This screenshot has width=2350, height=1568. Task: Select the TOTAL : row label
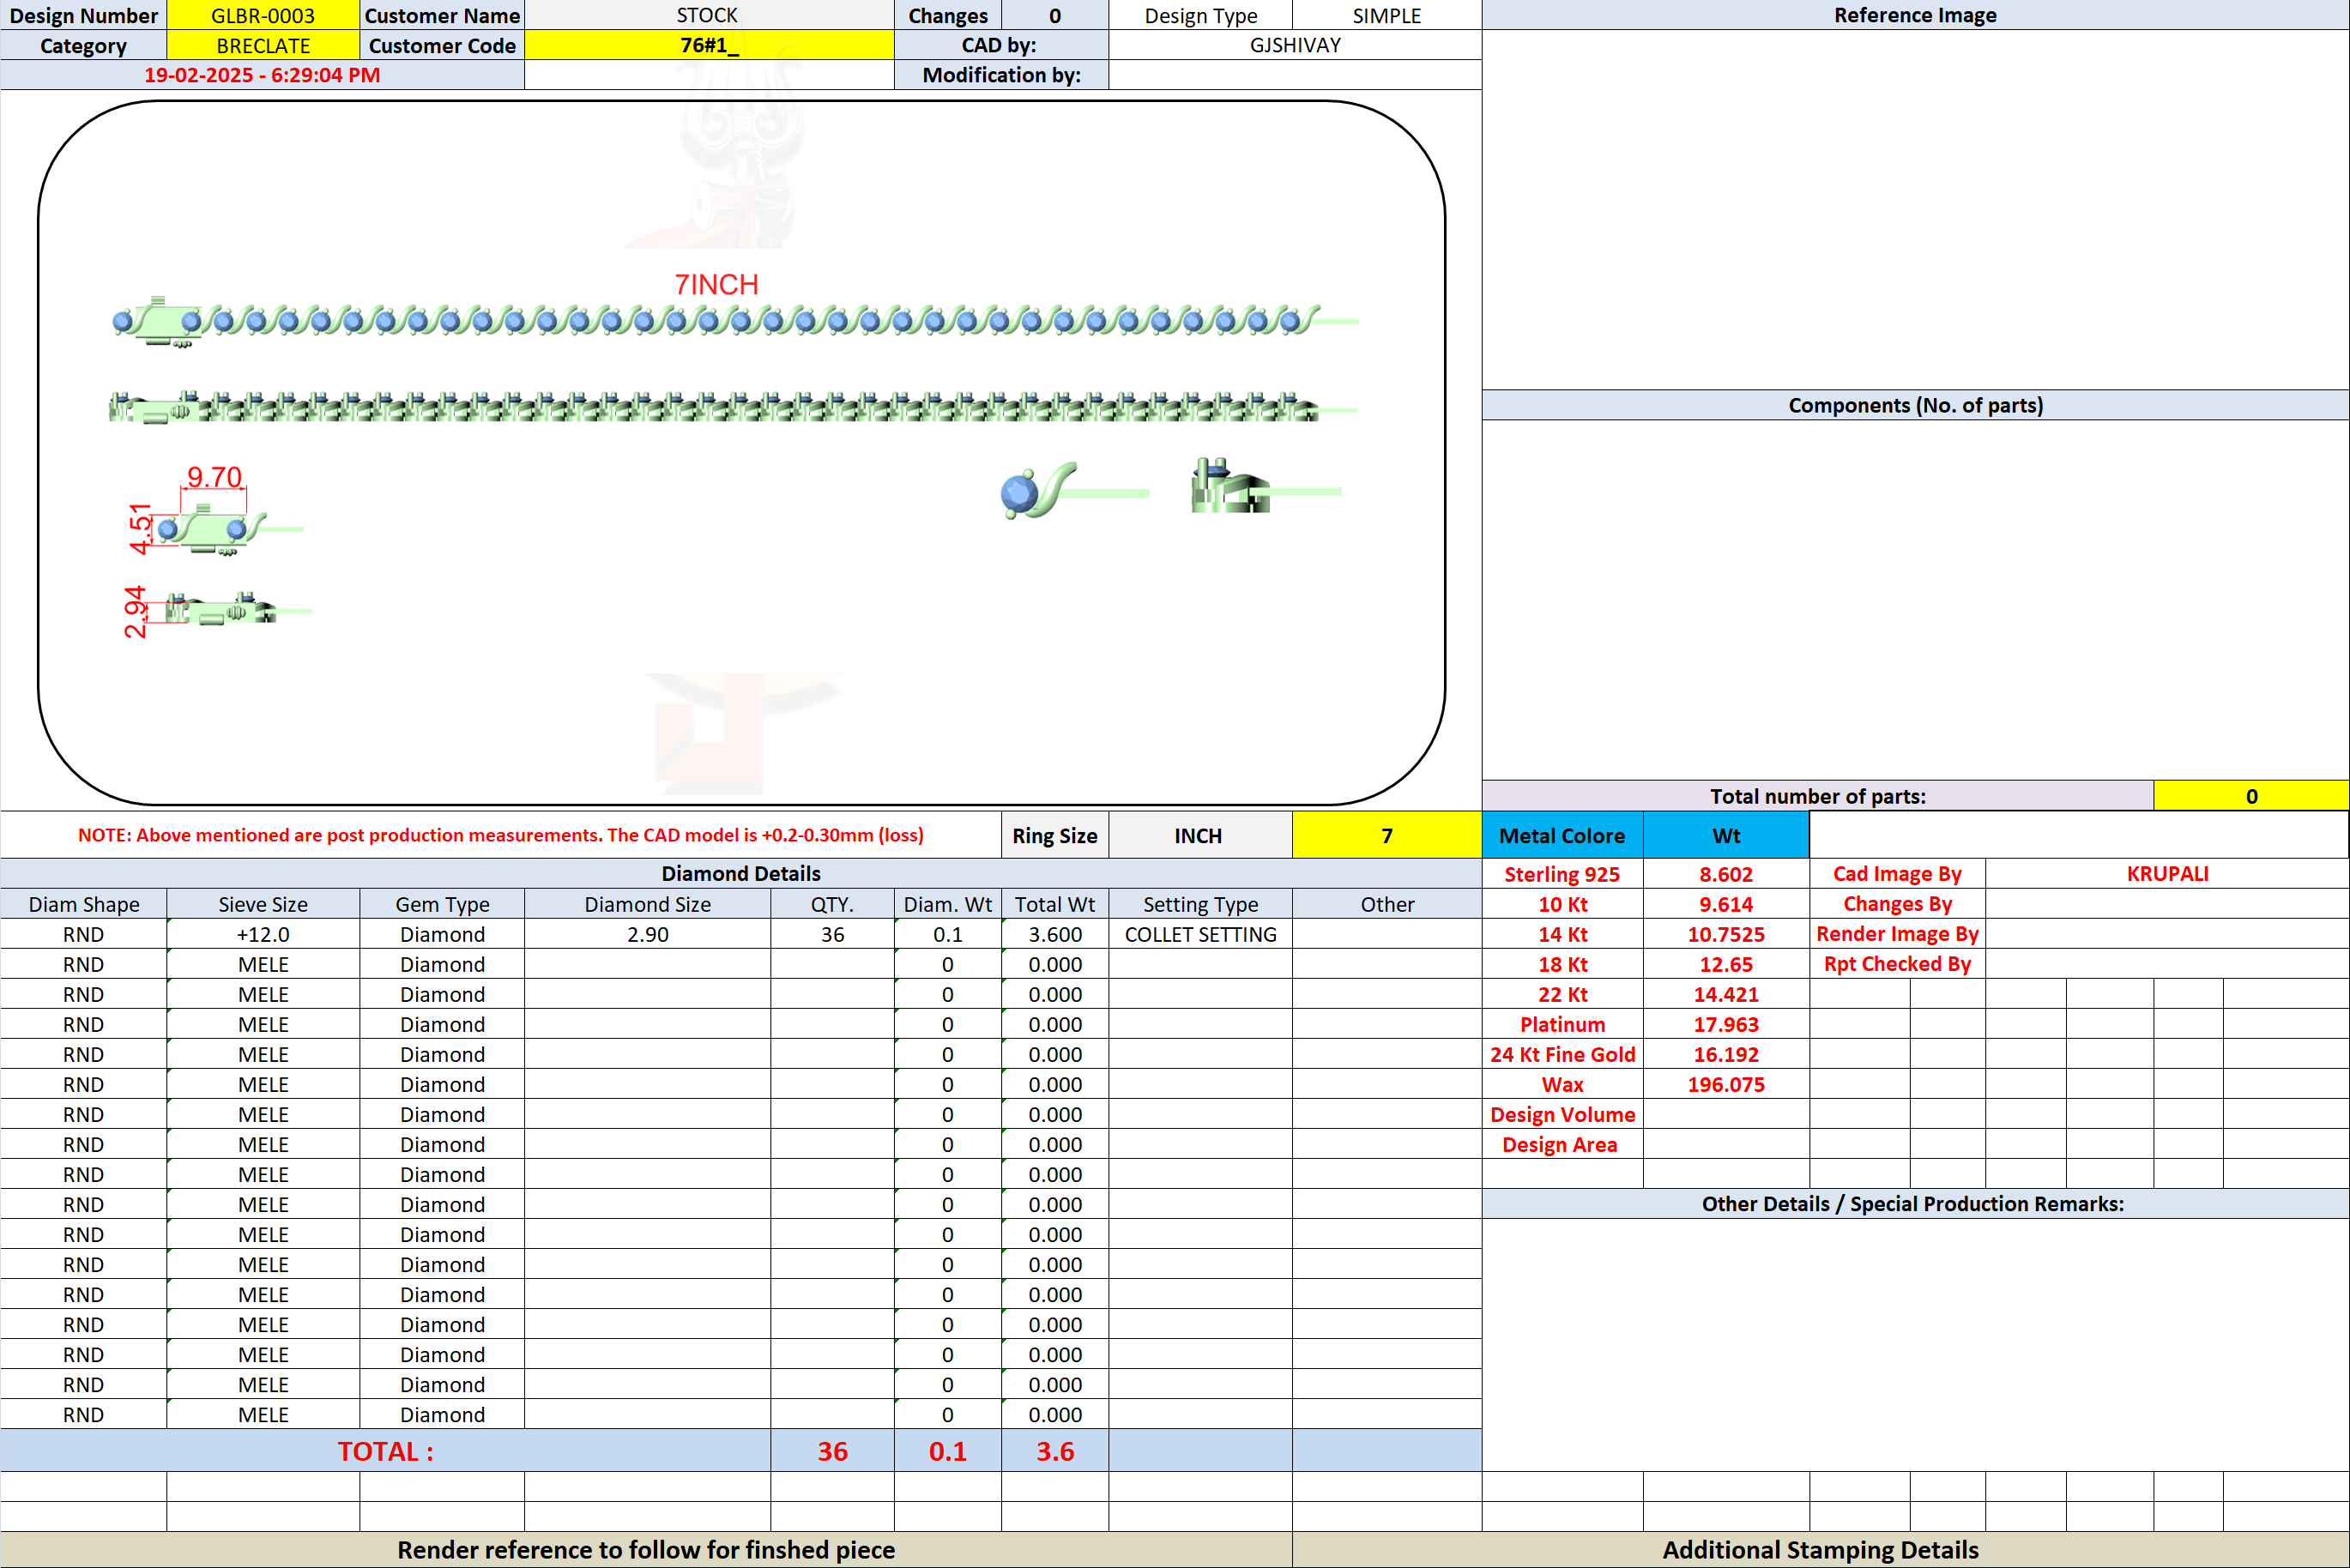(385, 1451)
